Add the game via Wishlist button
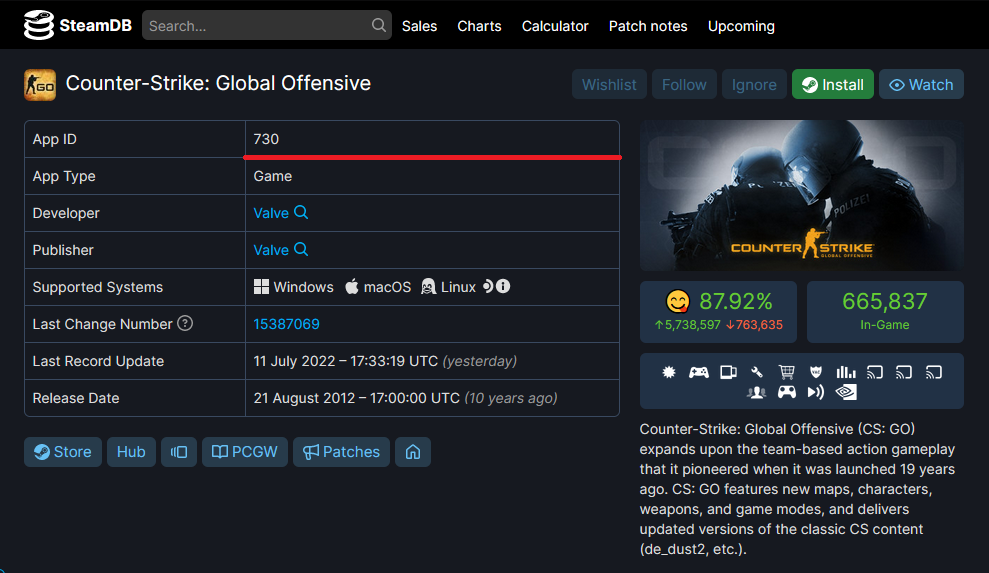Screen dimensions: 989x573 point(609,85)
